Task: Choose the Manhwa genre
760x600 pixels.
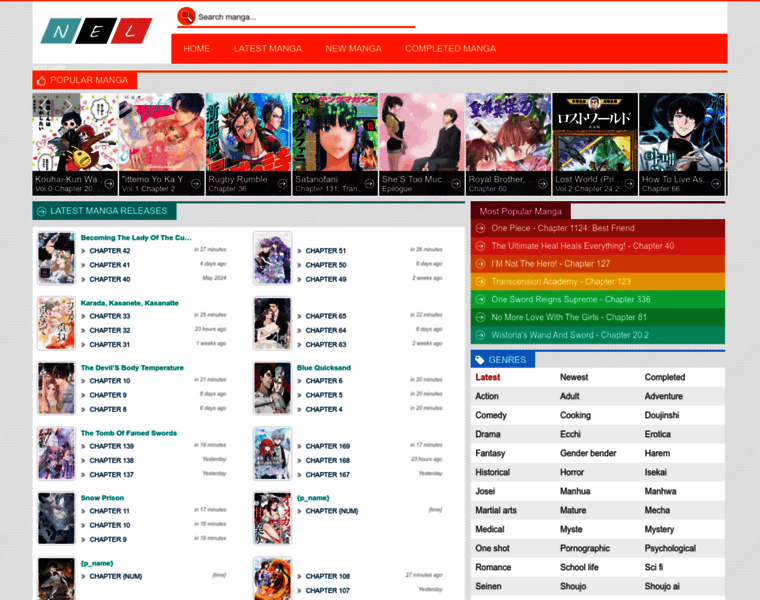Action: (x=660, y=491)
